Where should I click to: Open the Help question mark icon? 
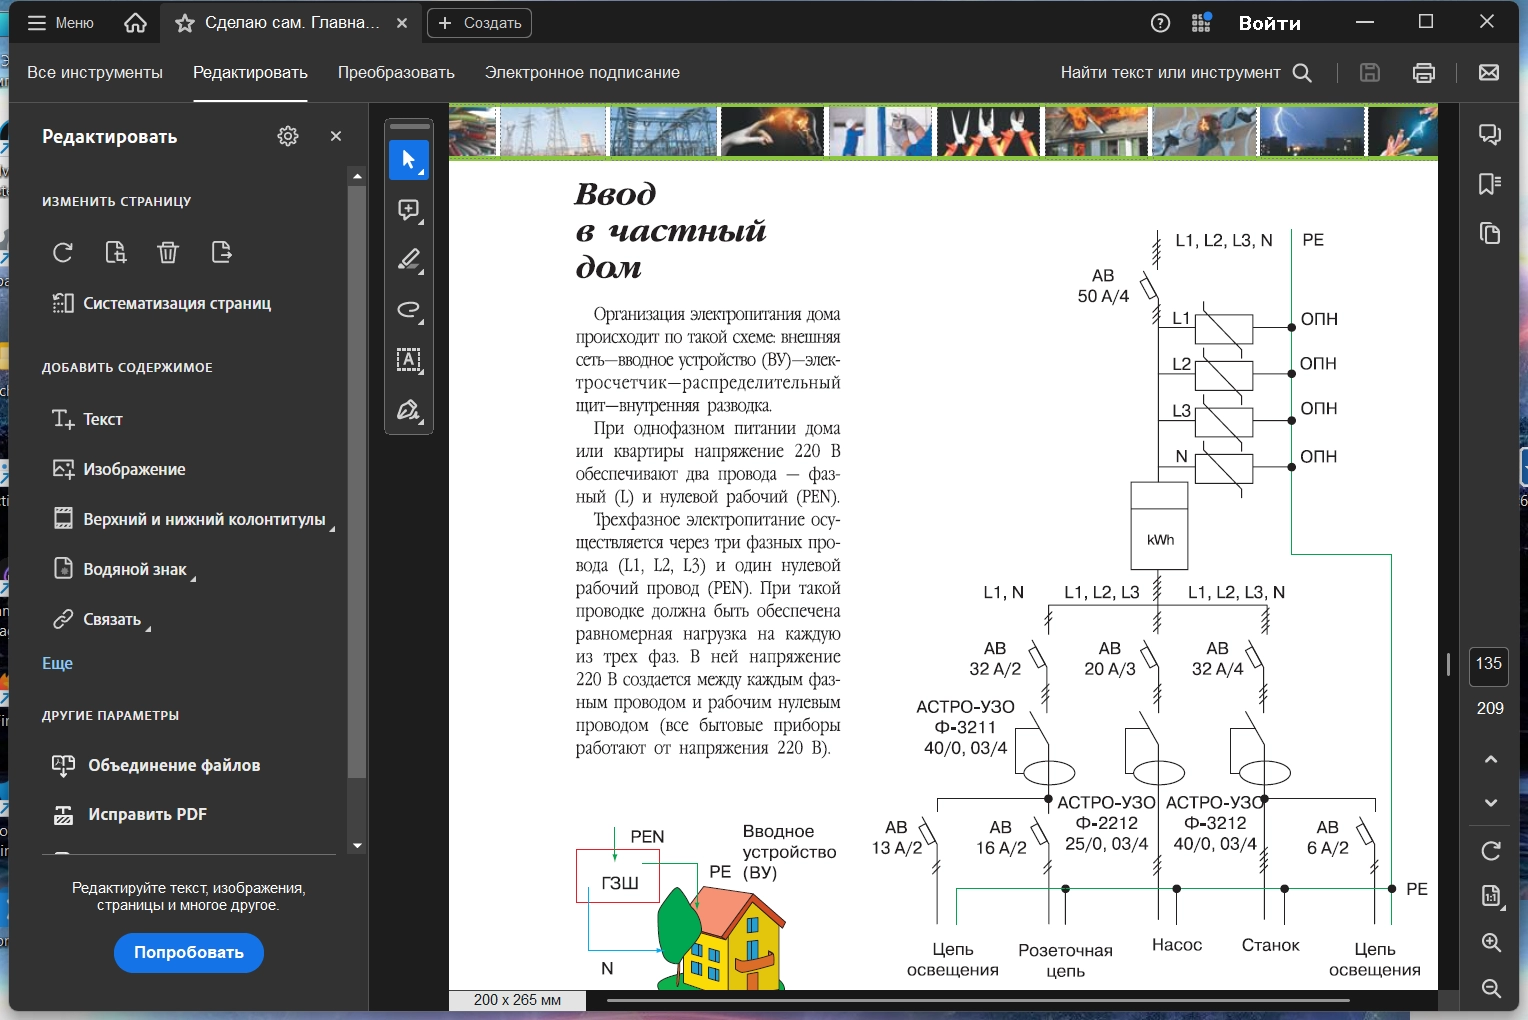pos(1160,23)
